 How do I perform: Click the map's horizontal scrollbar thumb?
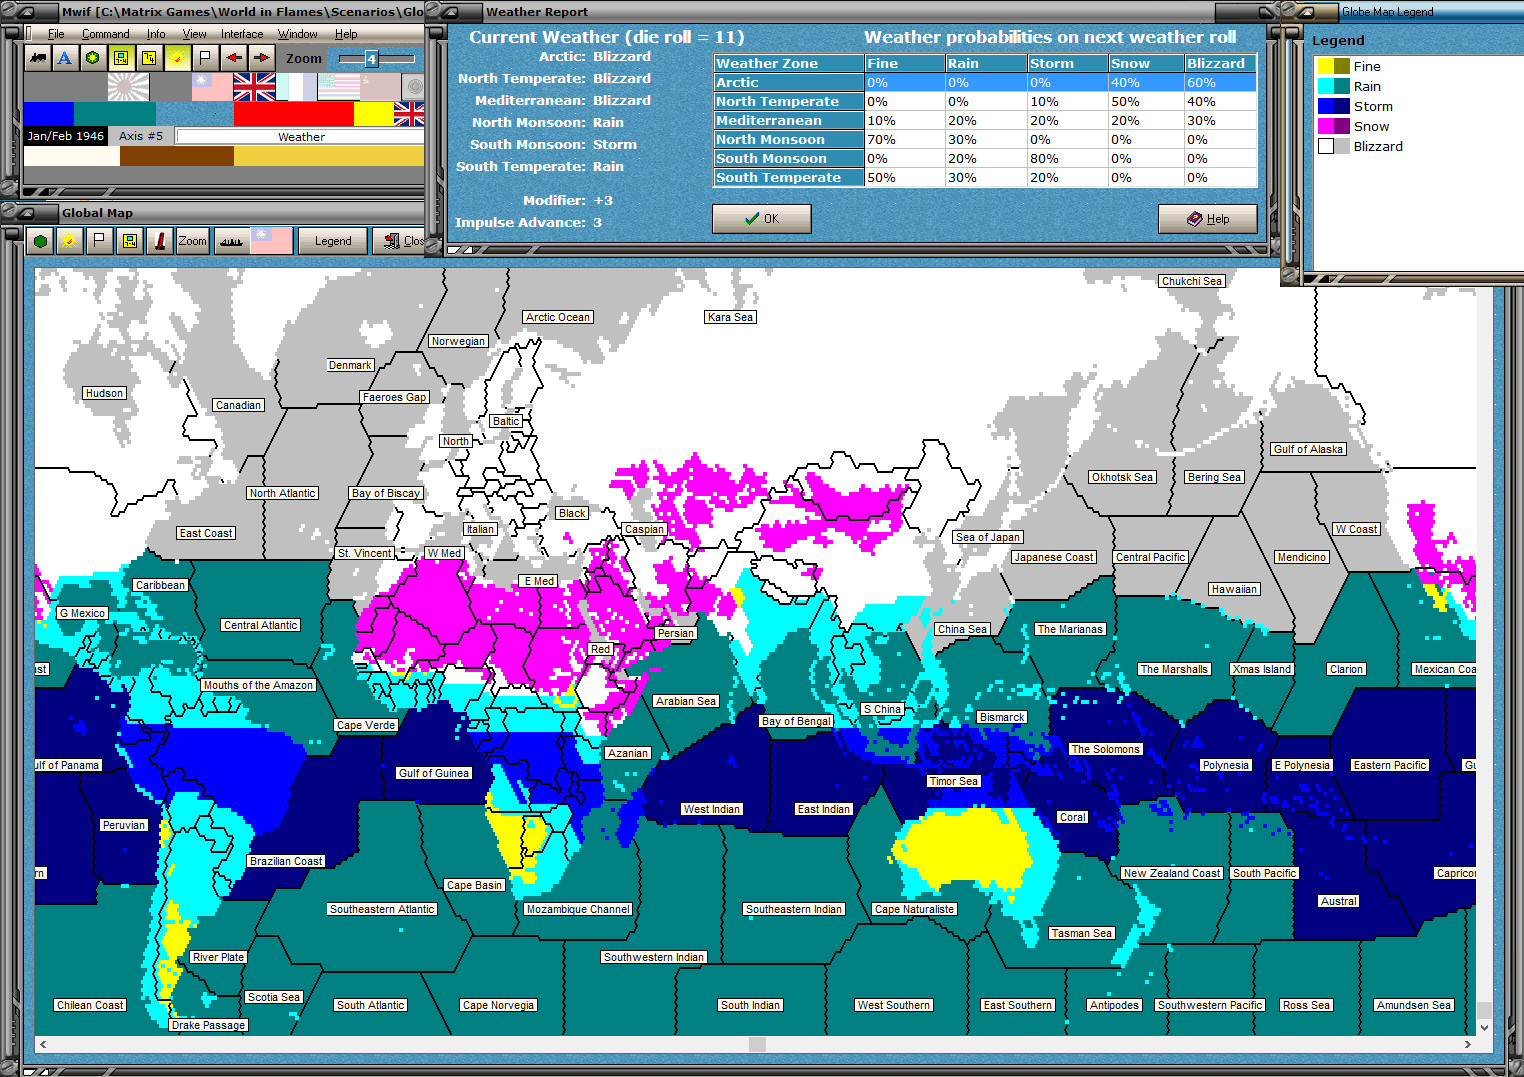point(757,1044)
